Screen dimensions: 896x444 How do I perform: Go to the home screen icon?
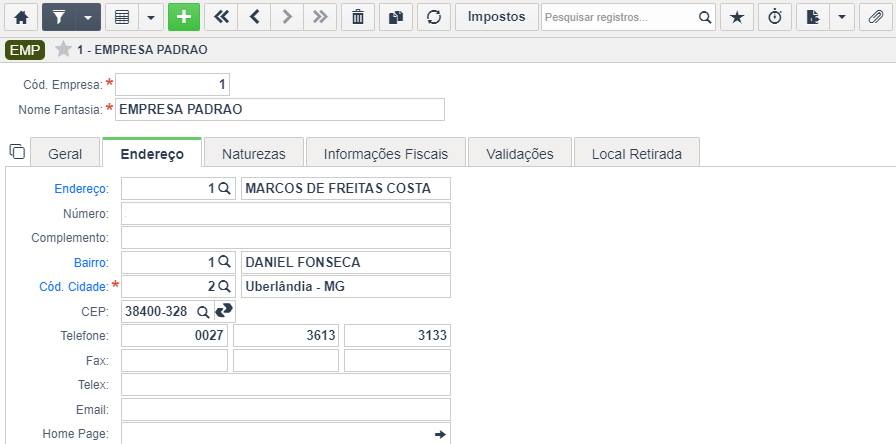point(21,17)
